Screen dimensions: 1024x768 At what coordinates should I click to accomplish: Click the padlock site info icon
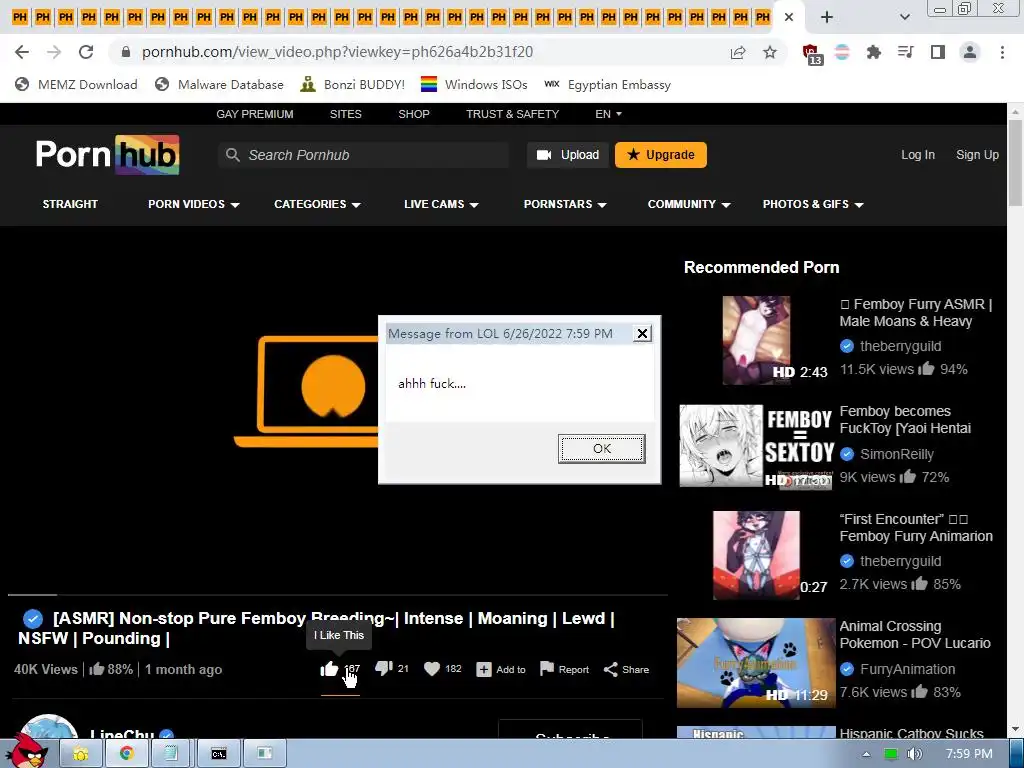[126, 52]
